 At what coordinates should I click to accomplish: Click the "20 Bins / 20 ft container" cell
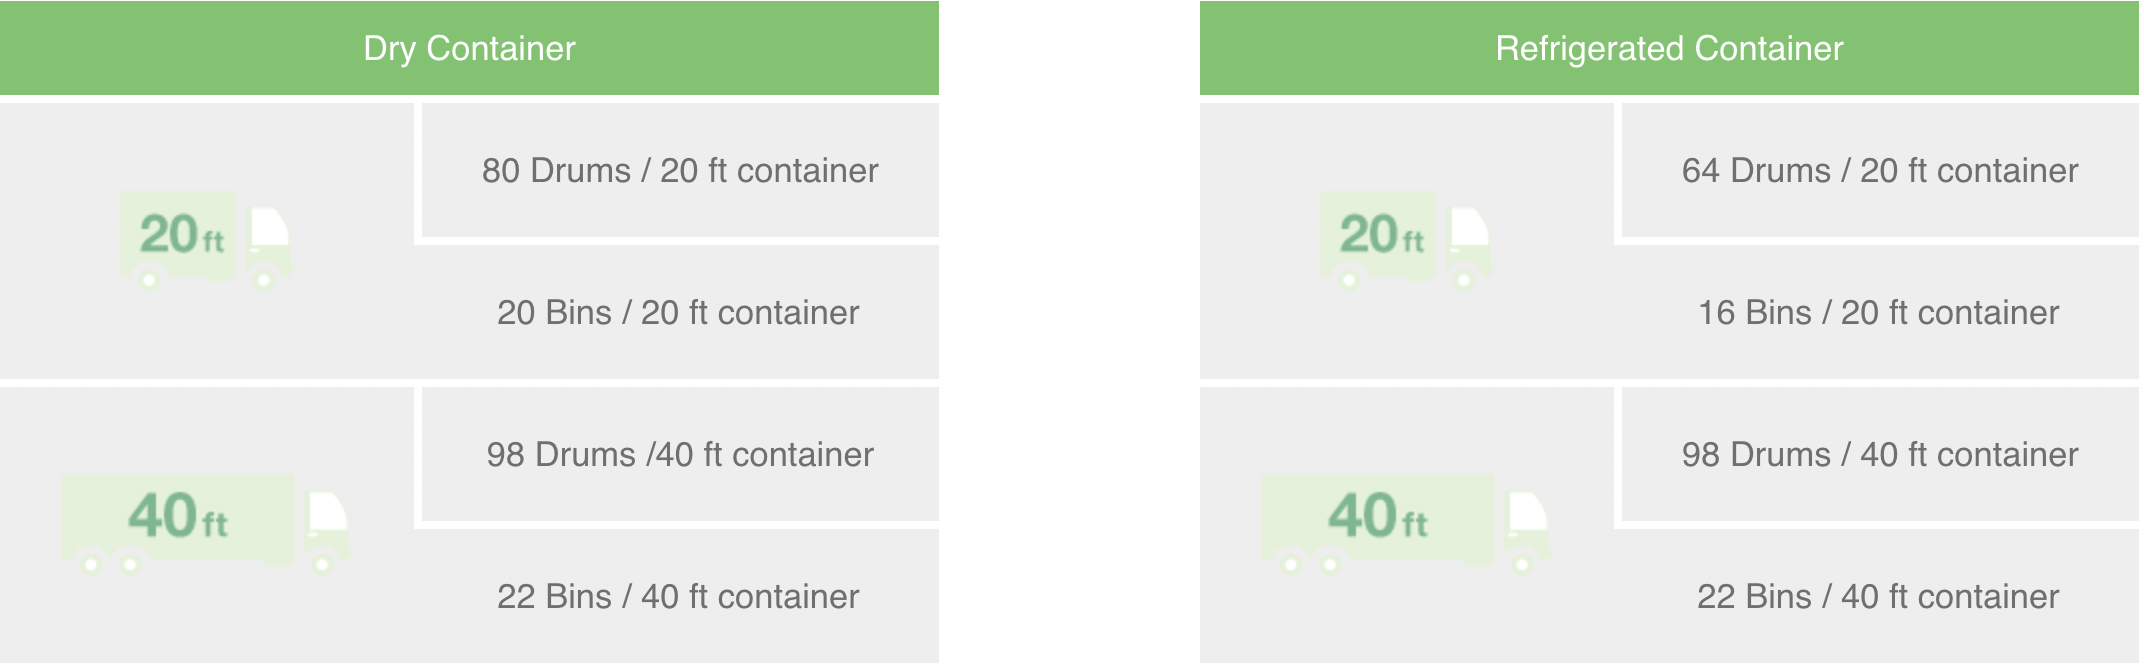(678, 313)
